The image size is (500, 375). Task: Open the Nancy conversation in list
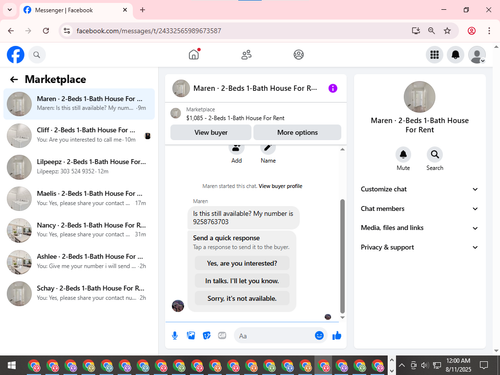click(79, 230)
